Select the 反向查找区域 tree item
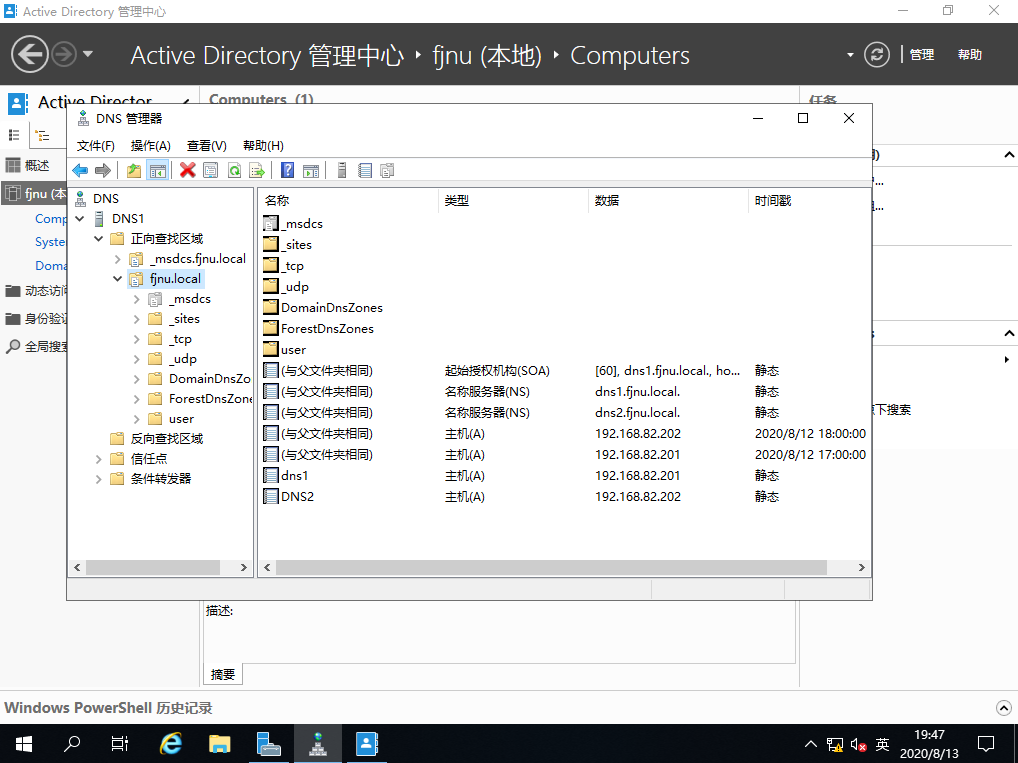The width and height of the screenshot is (1018, 763). (x=167, y=439)
